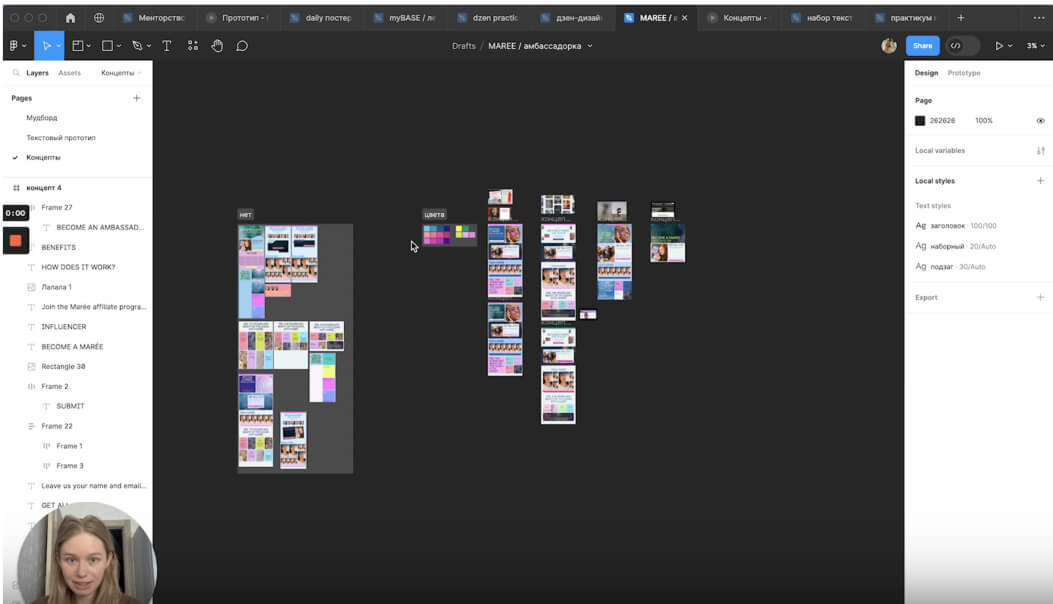The width and height of the screenshot is (1053, 604).
Task: Click the Share button
Action: (x=922, y=46)
